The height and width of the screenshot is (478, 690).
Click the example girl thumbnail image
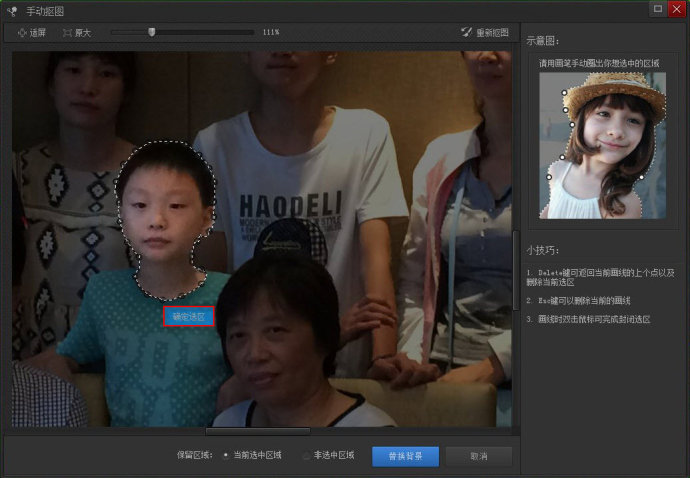602,146
